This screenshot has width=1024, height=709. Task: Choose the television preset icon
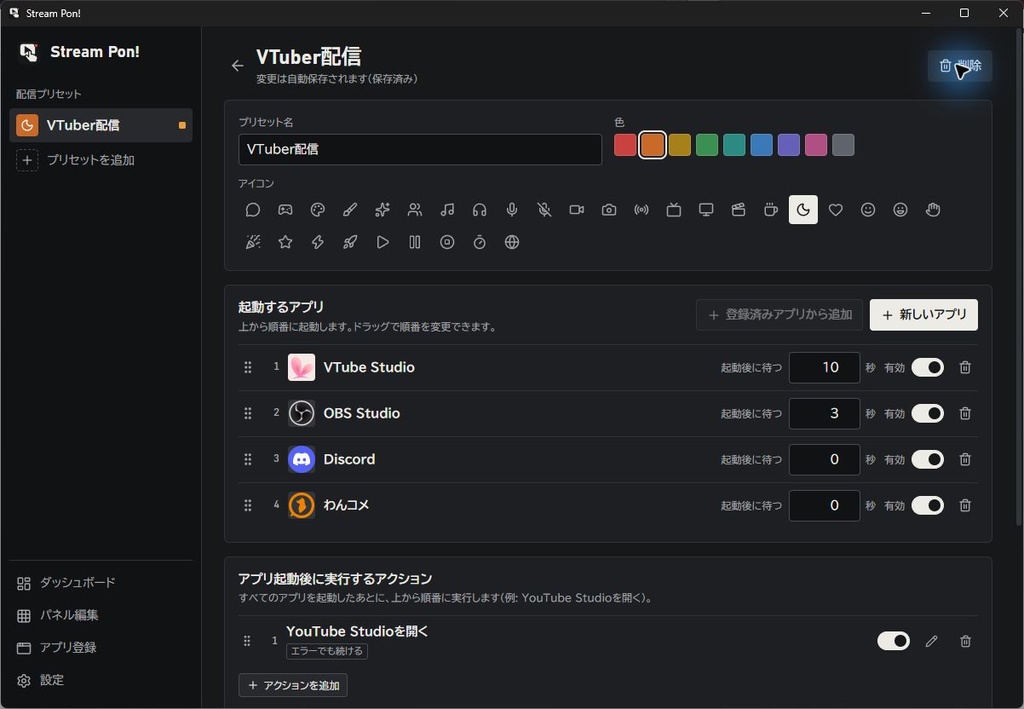click(674, 210)
